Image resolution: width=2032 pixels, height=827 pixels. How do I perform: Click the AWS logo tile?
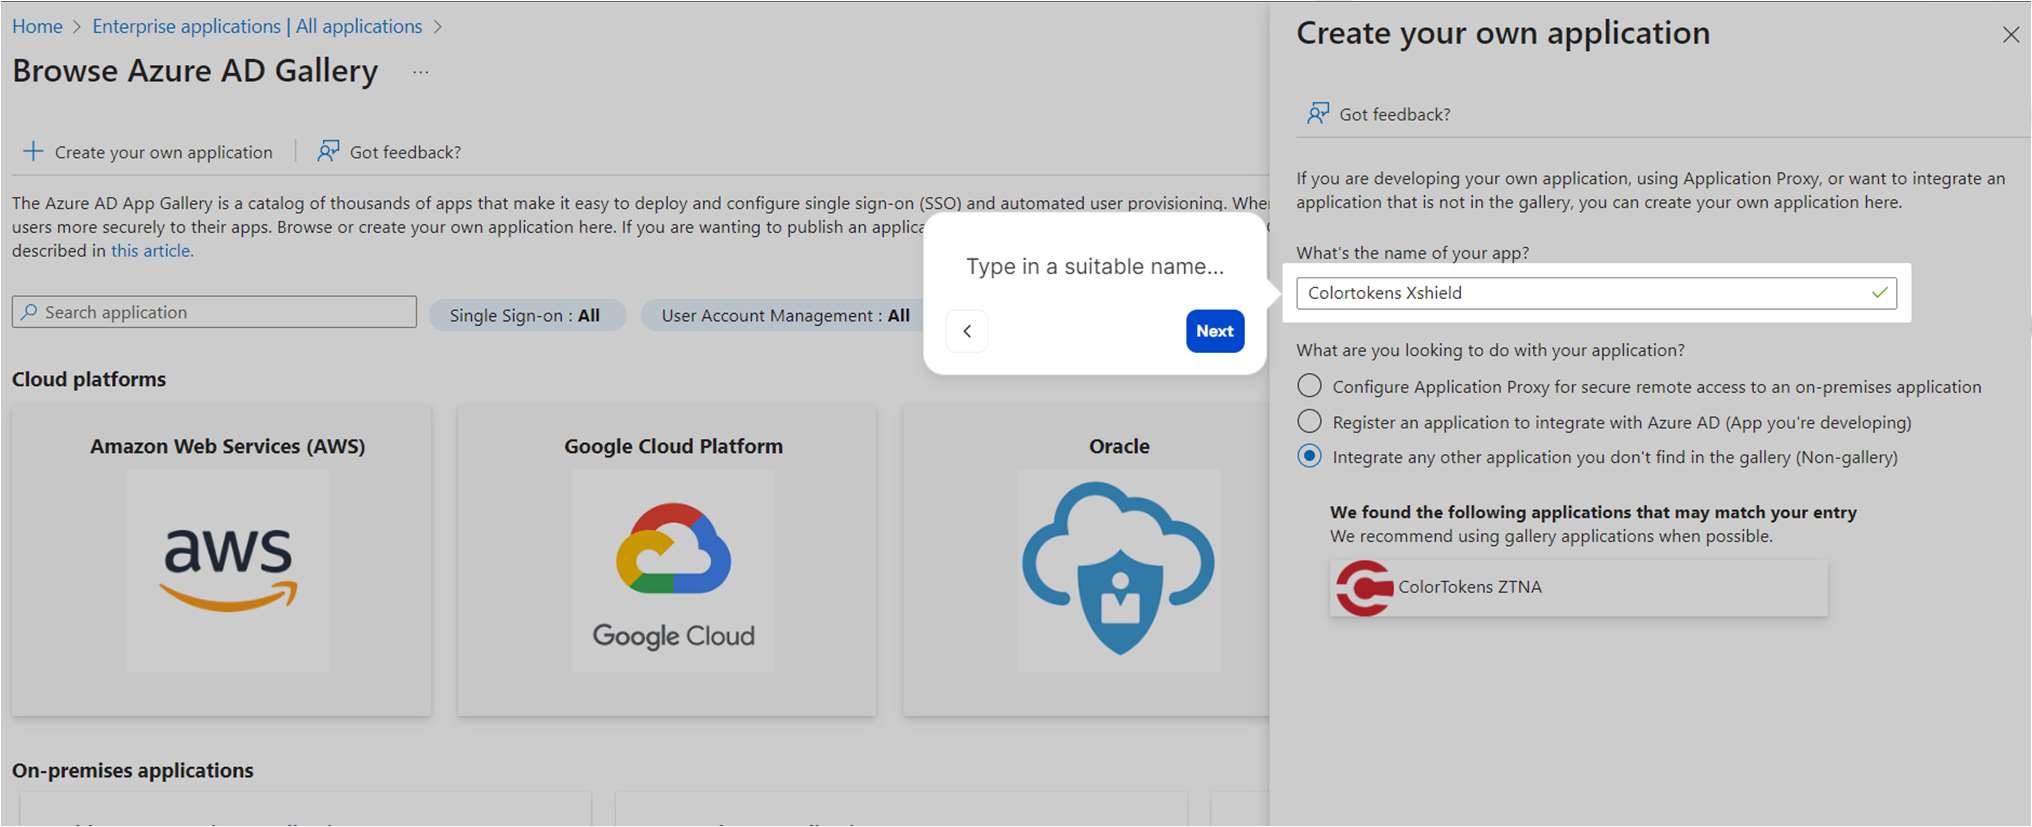pos(228,569)
